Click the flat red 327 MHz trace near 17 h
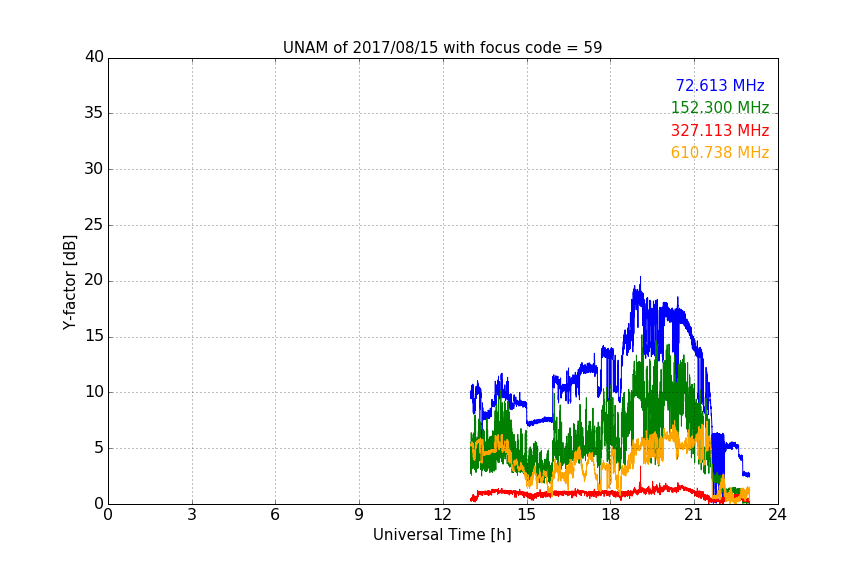Viewport: 864px width, 576px height. 582,493
